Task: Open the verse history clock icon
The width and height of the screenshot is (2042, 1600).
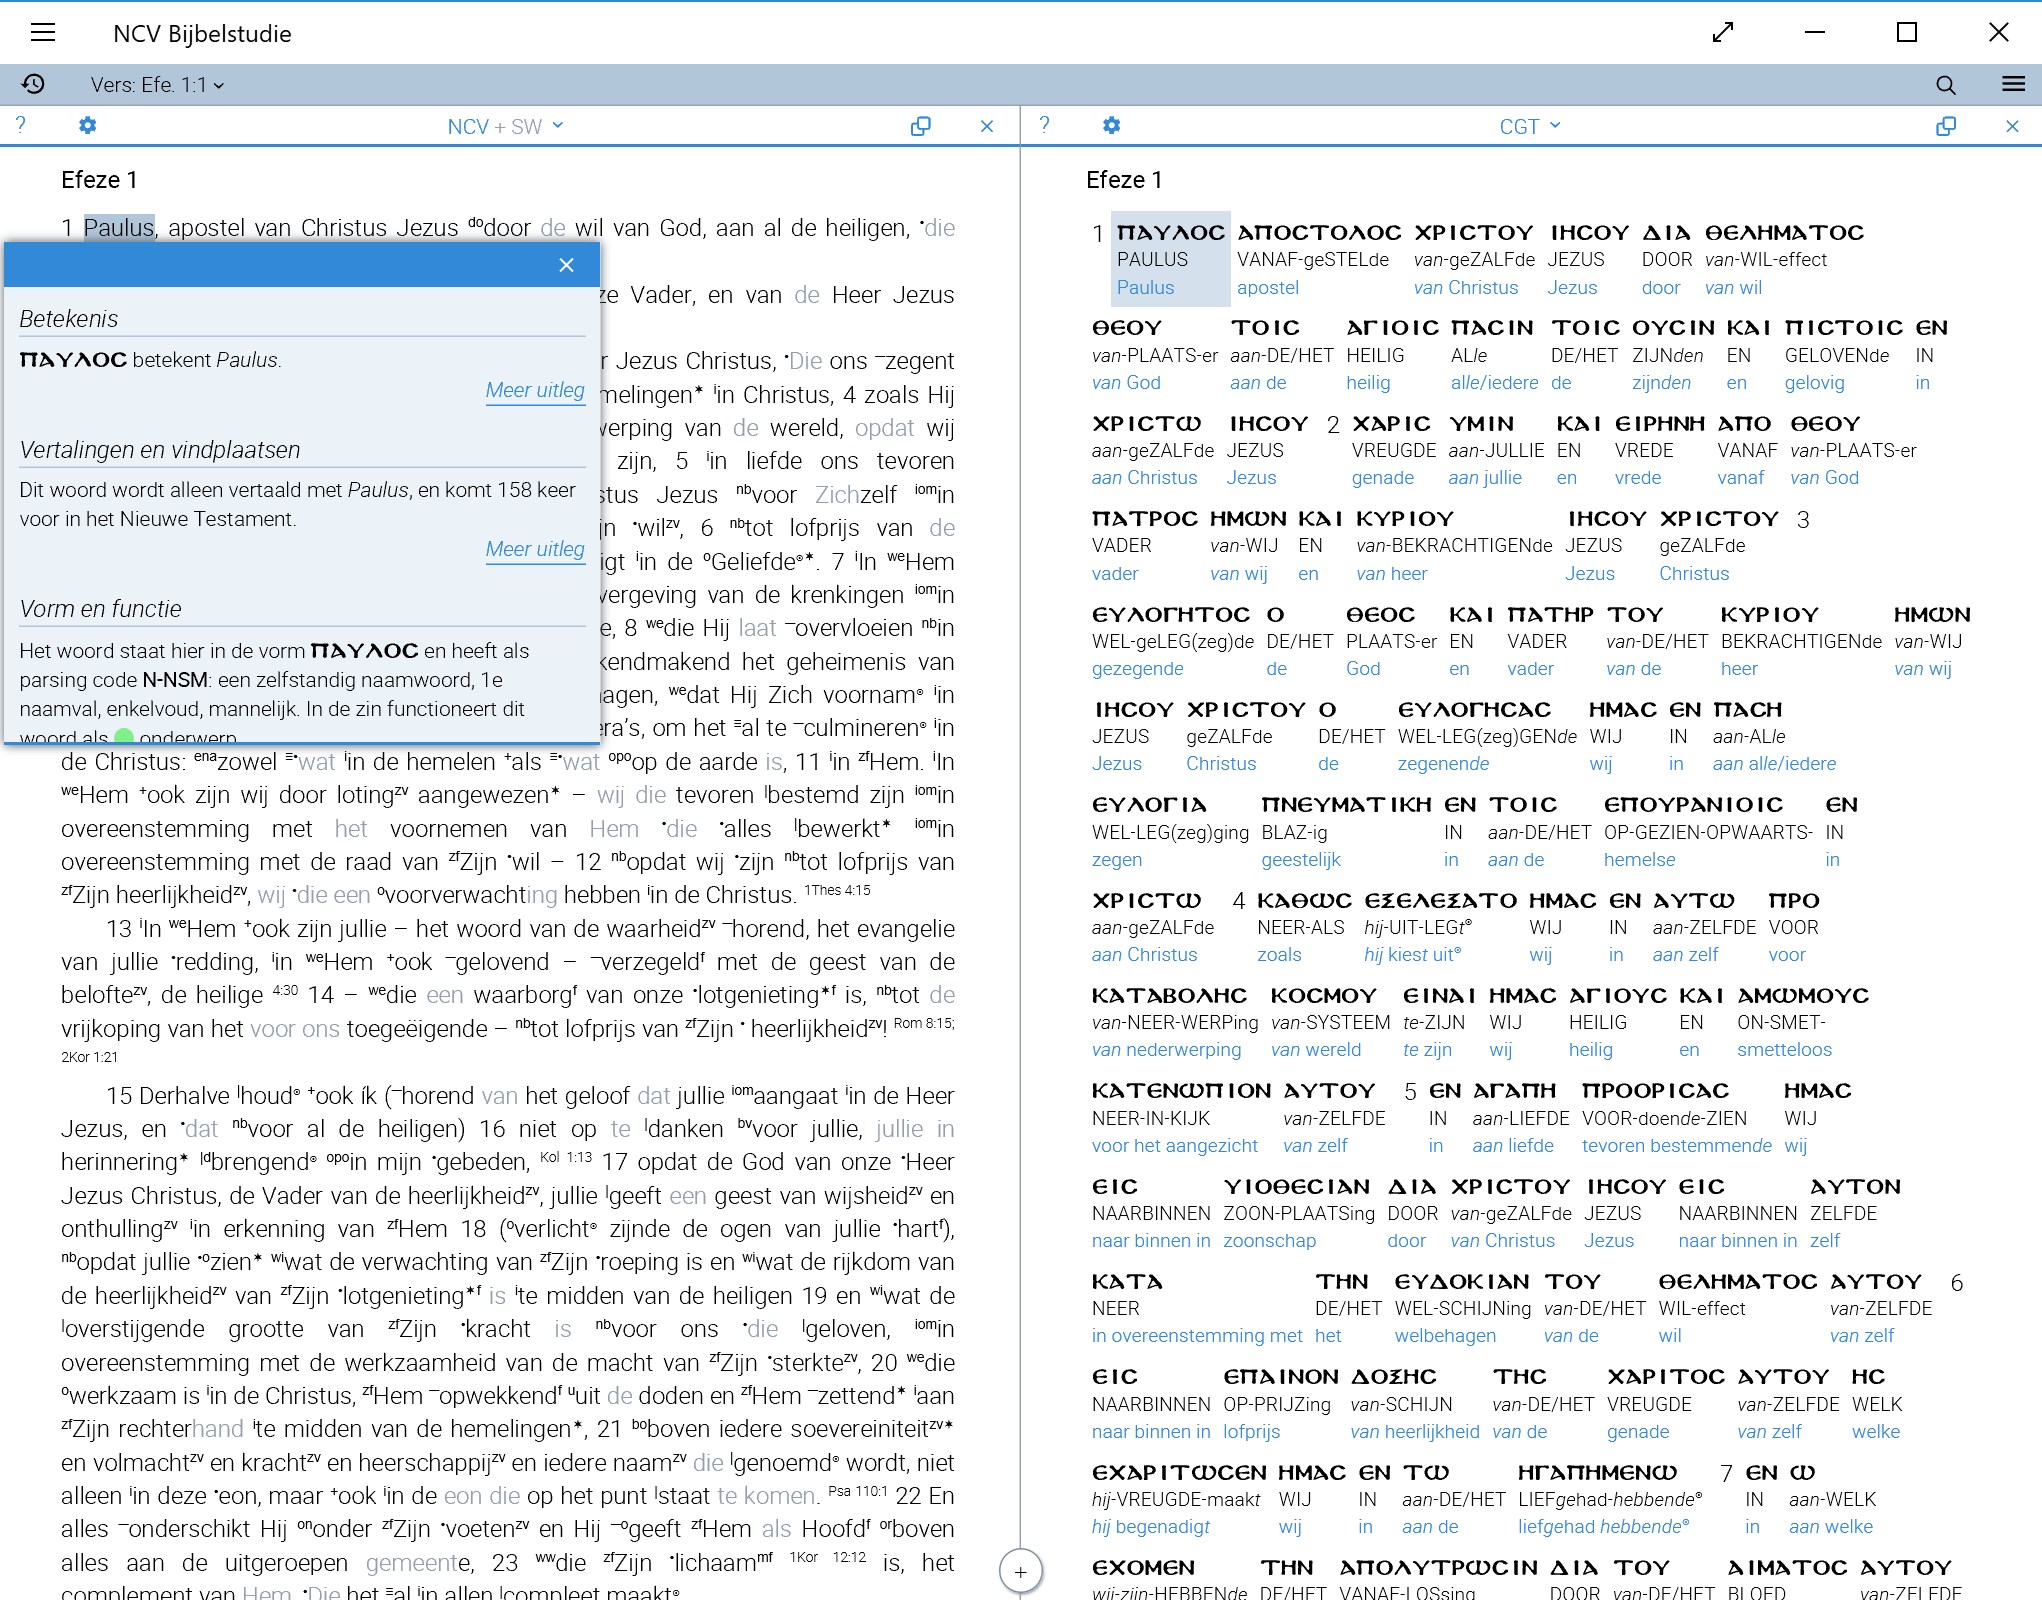Action: coord(33,84)
